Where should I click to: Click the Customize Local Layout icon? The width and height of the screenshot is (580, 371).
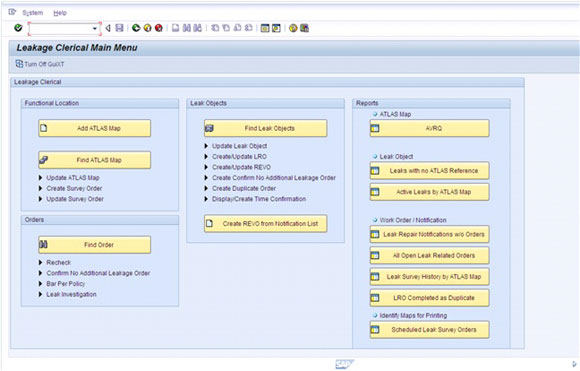tap(304, 28)
